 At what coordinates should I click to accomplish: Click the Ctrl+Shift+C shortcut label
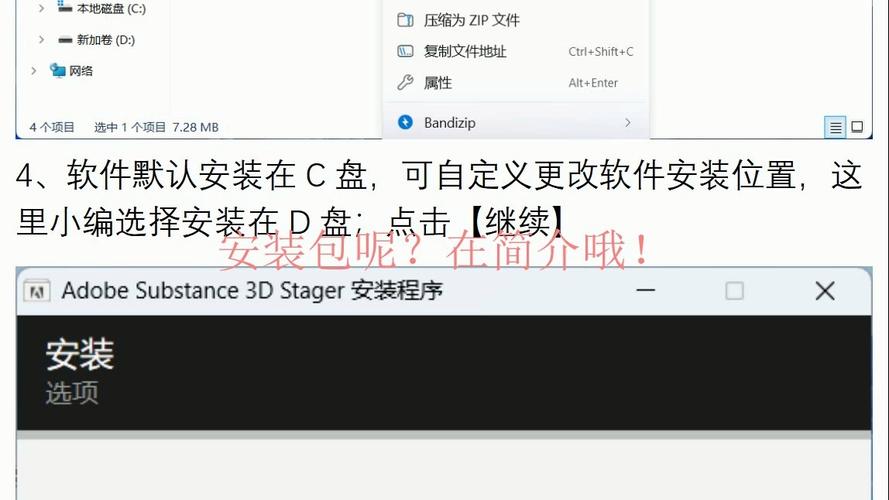(x=601, y=52)
